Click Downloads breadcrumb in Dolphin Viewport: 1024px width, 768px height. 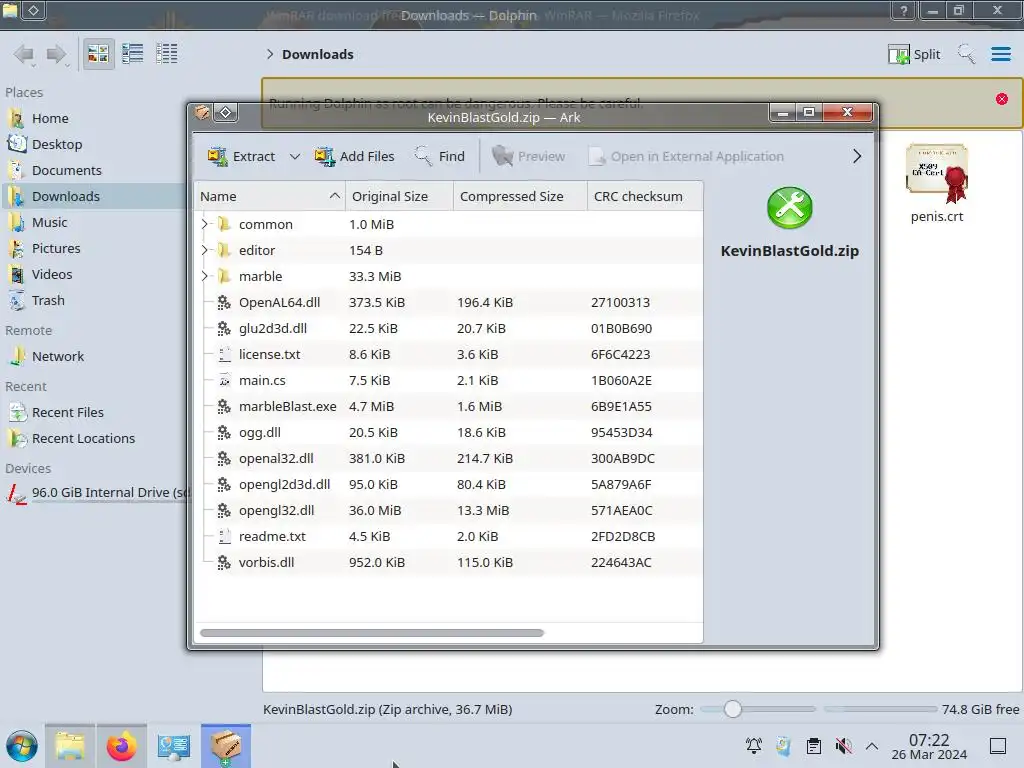pyautogui.click(x=318, y=55)
